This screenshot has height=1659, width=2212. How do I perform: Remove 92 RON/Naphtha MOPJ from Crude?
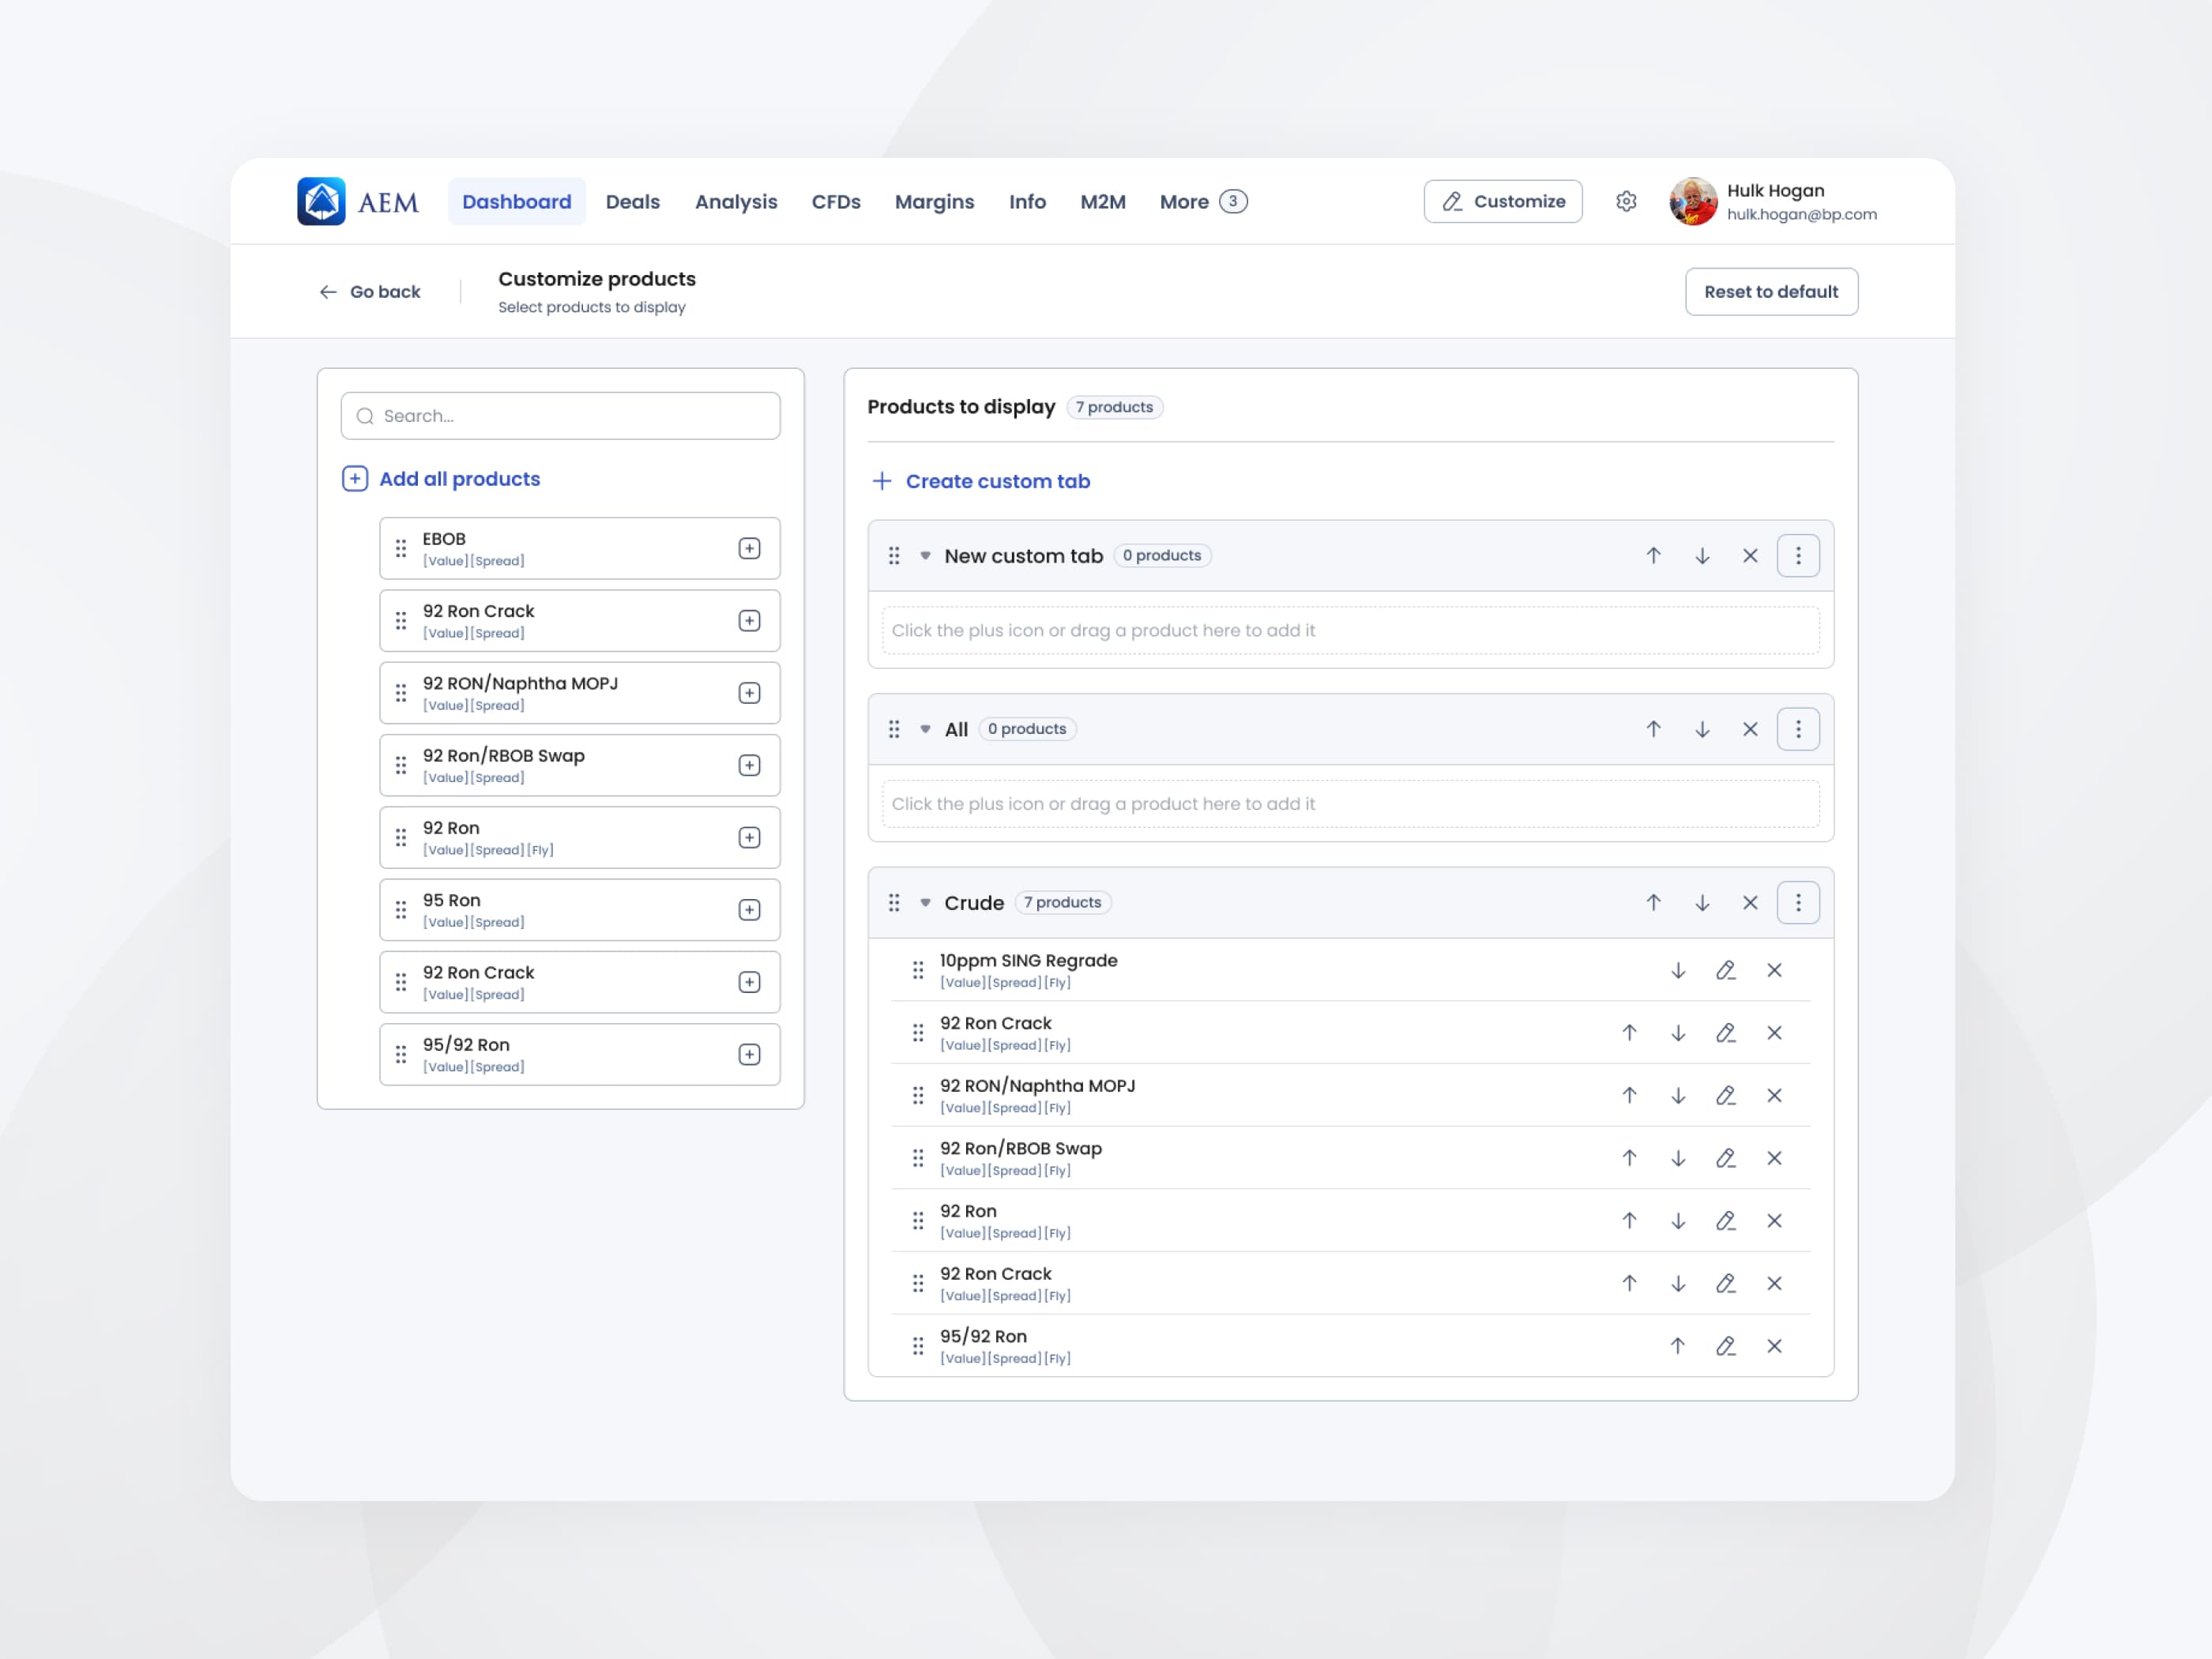pos(1774,1095)
